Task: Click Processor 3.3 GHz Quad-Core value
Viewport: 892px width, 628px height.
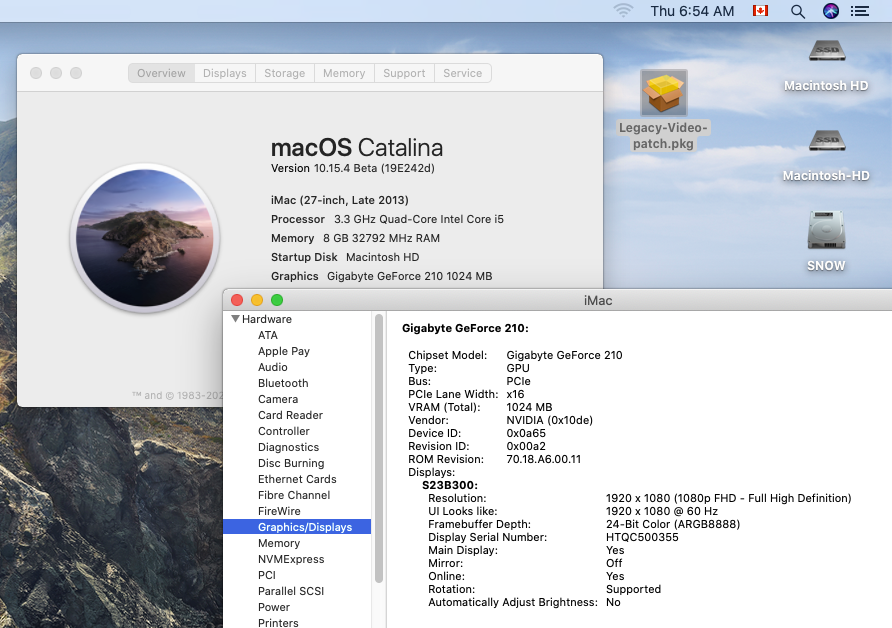Action: (419, 219)
